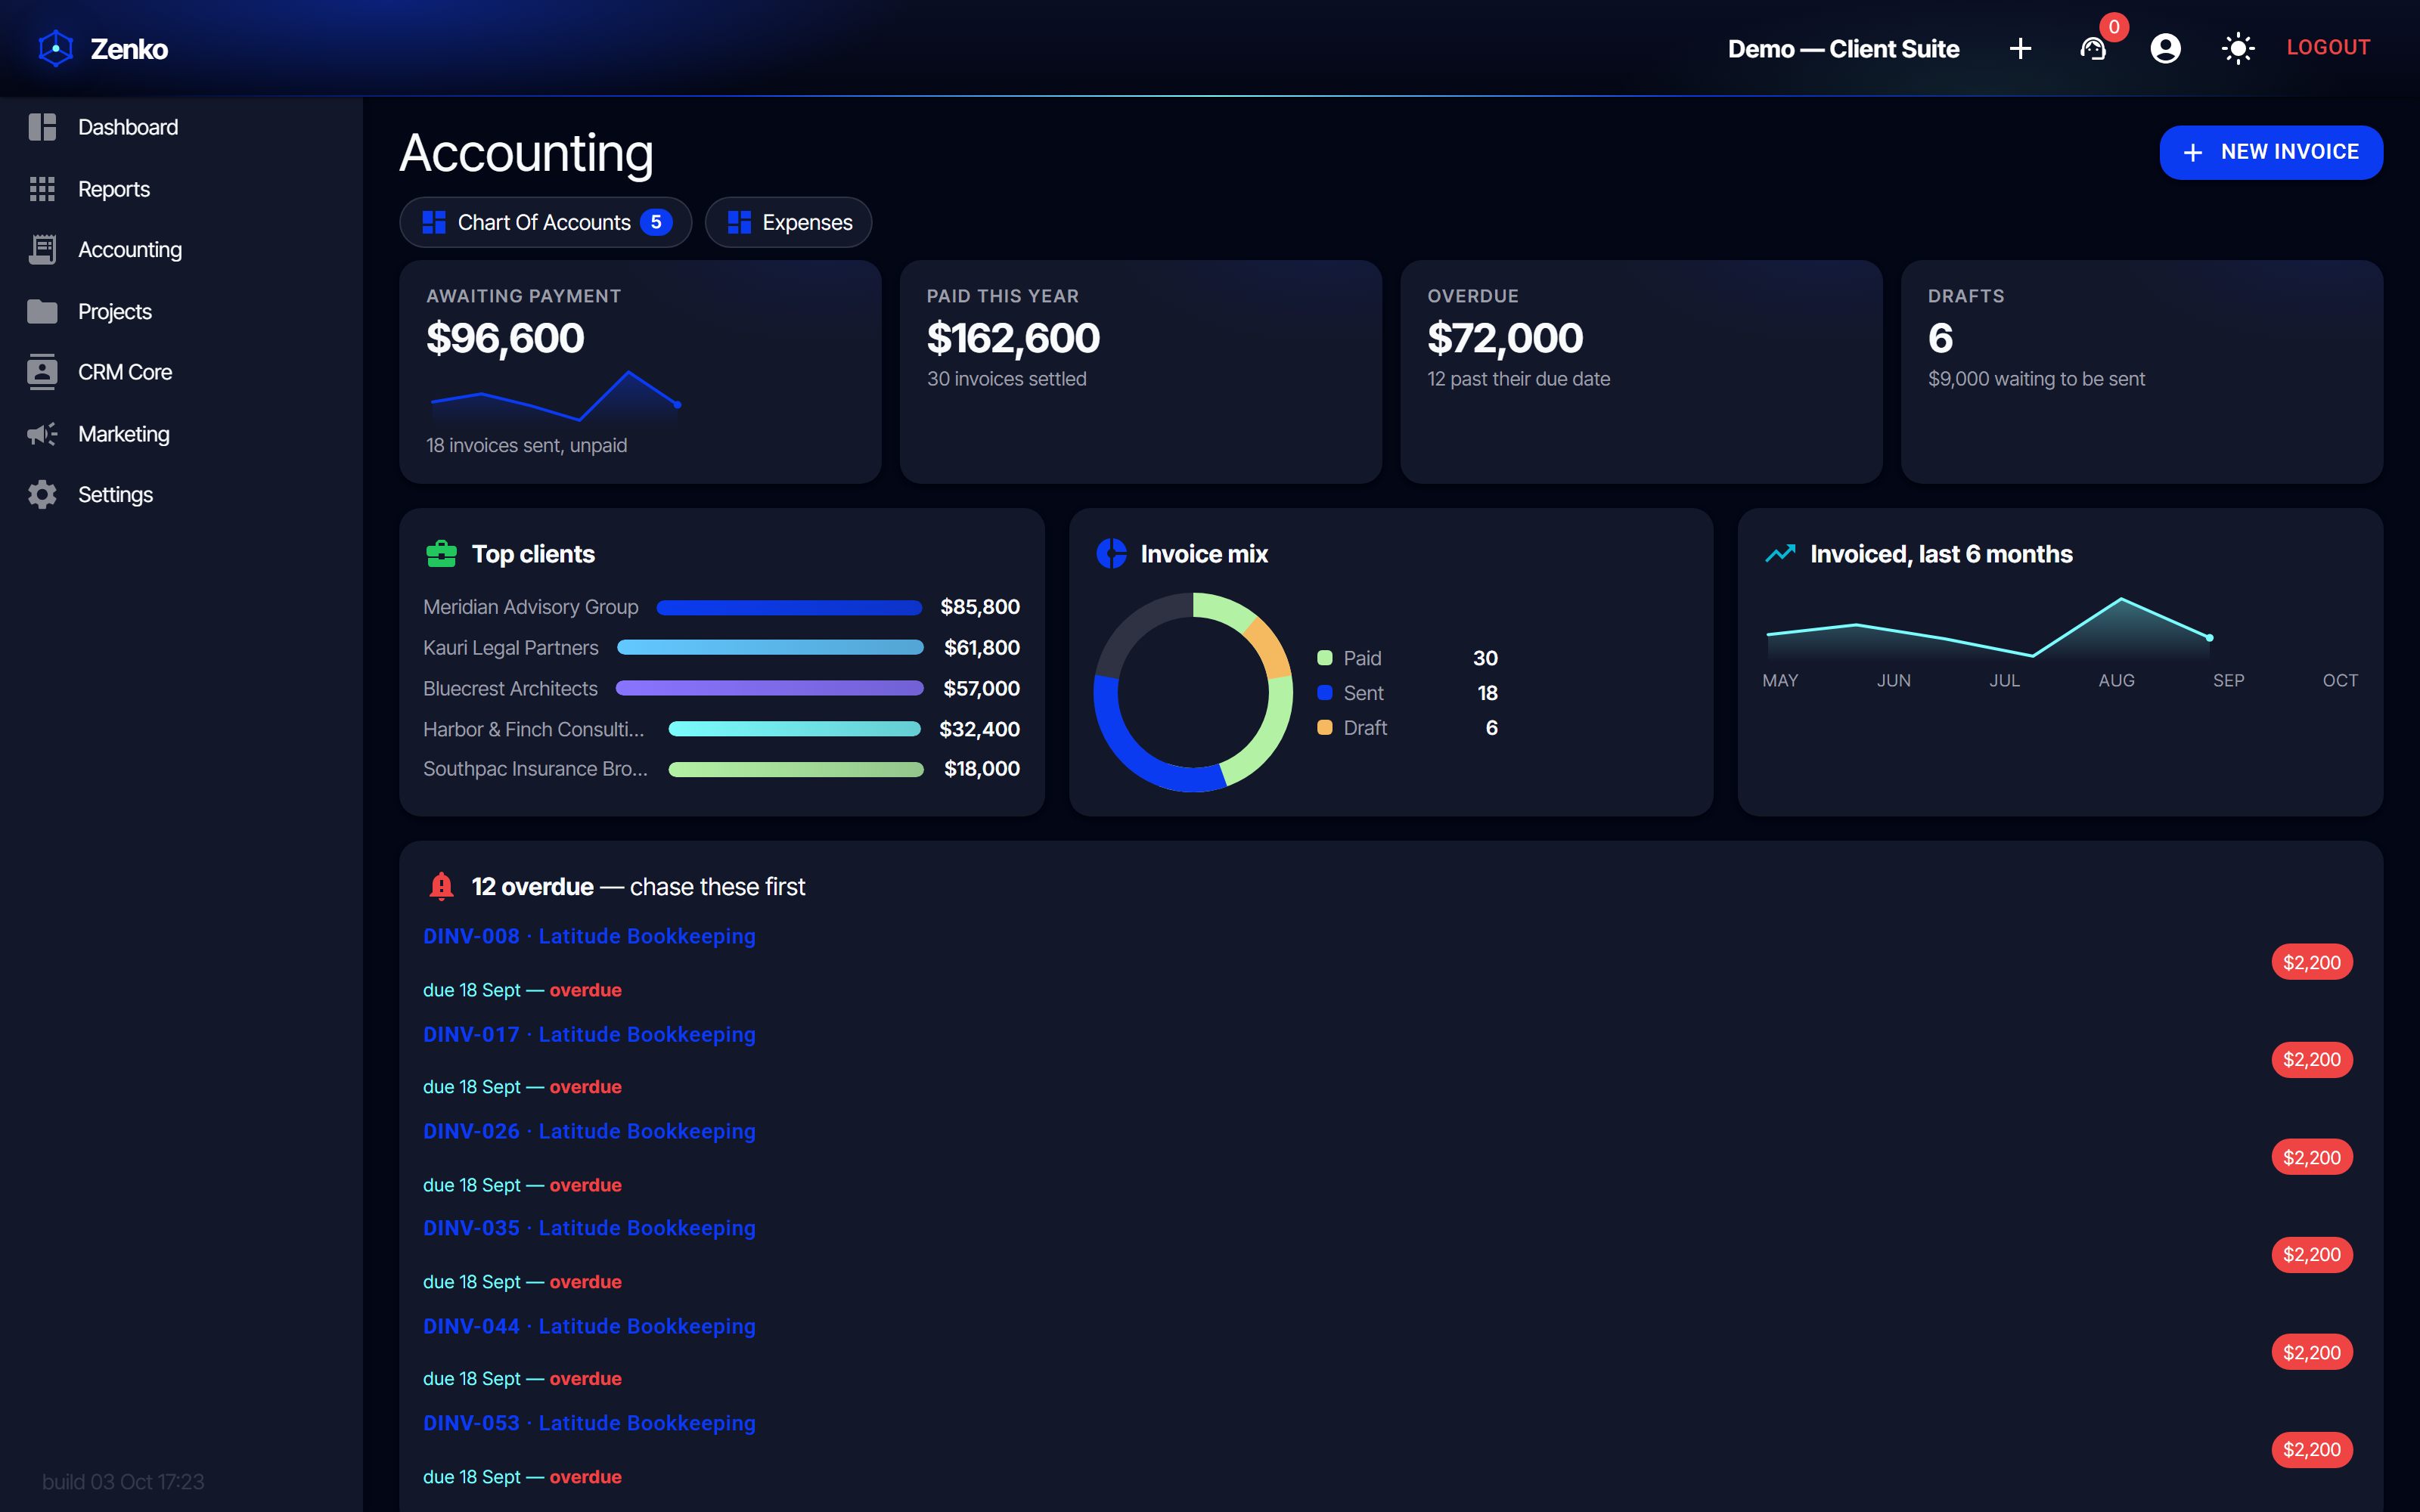Click the Bluecrest Architects client row
The height and width of the screenshot is (1512, 2420).
(x=721, y=688)
